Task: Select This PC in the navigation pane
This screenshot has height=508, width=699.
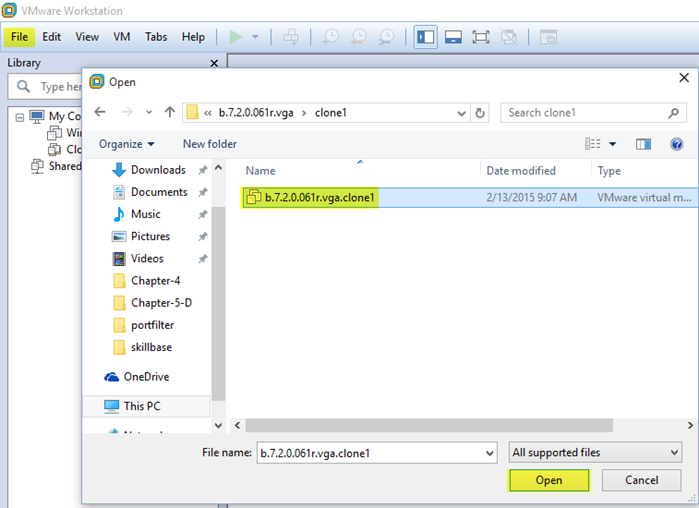Action: tap(146, 406)
